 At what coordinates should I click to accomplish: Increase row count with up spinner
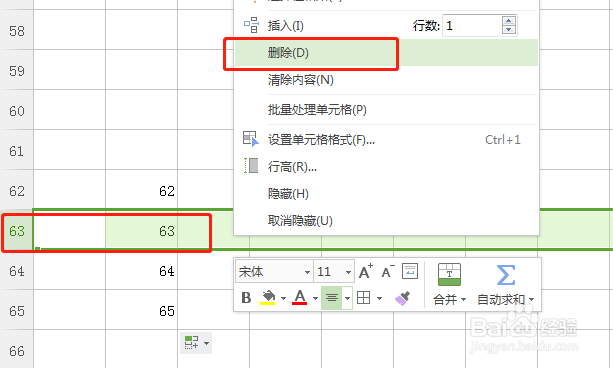(x=509, y=21)
